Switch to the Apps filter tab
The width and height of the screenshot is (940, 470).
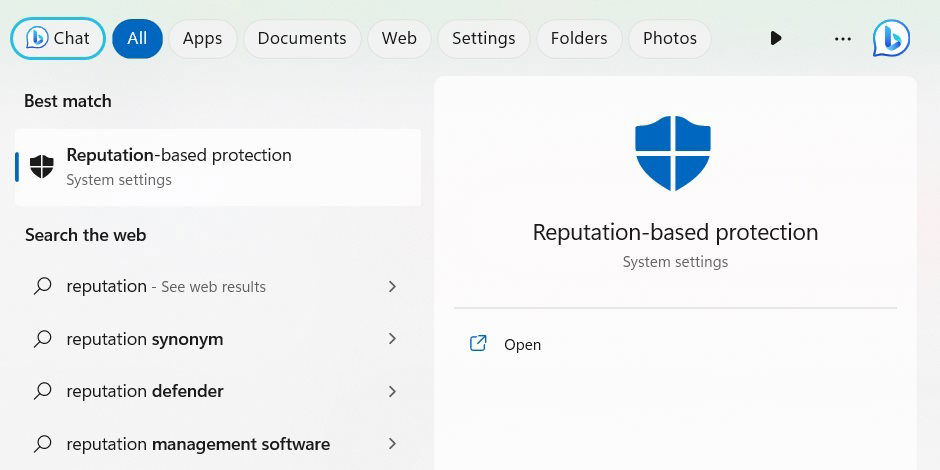coord(203,38)
